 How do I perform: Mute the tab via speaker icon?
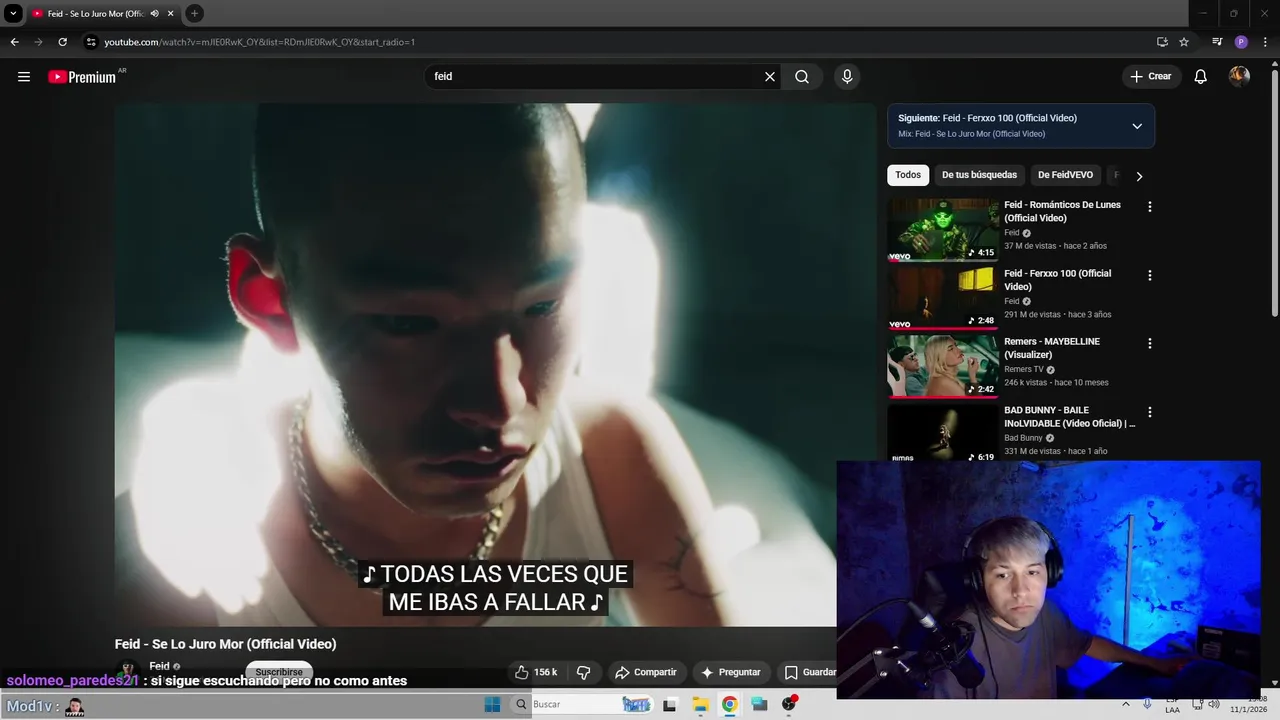(x=154, y=13)
